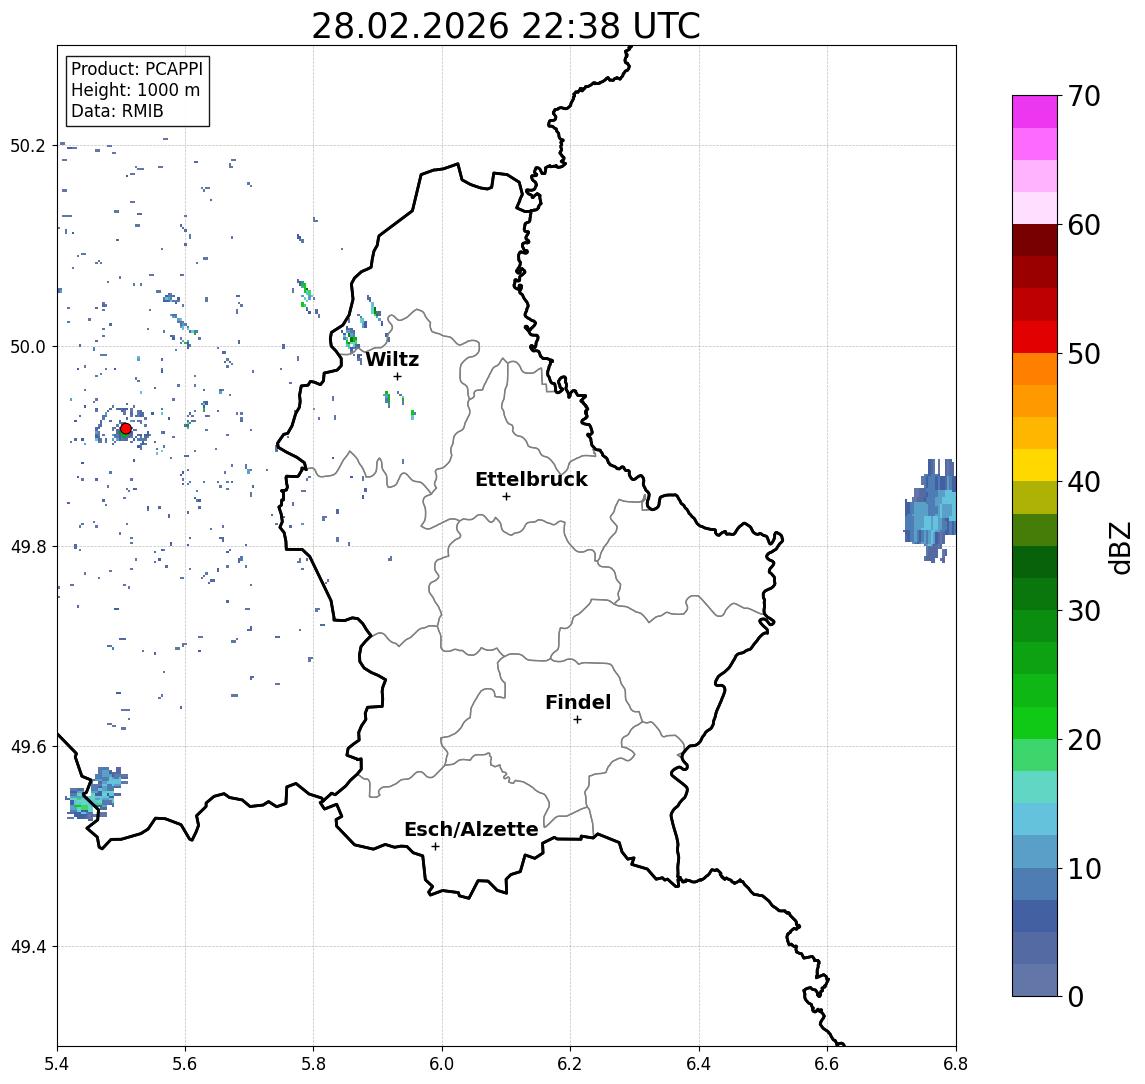The image size is (1145, 1084).
Task: Click the Esch/Alzette station label
Action: pos(471,829)
